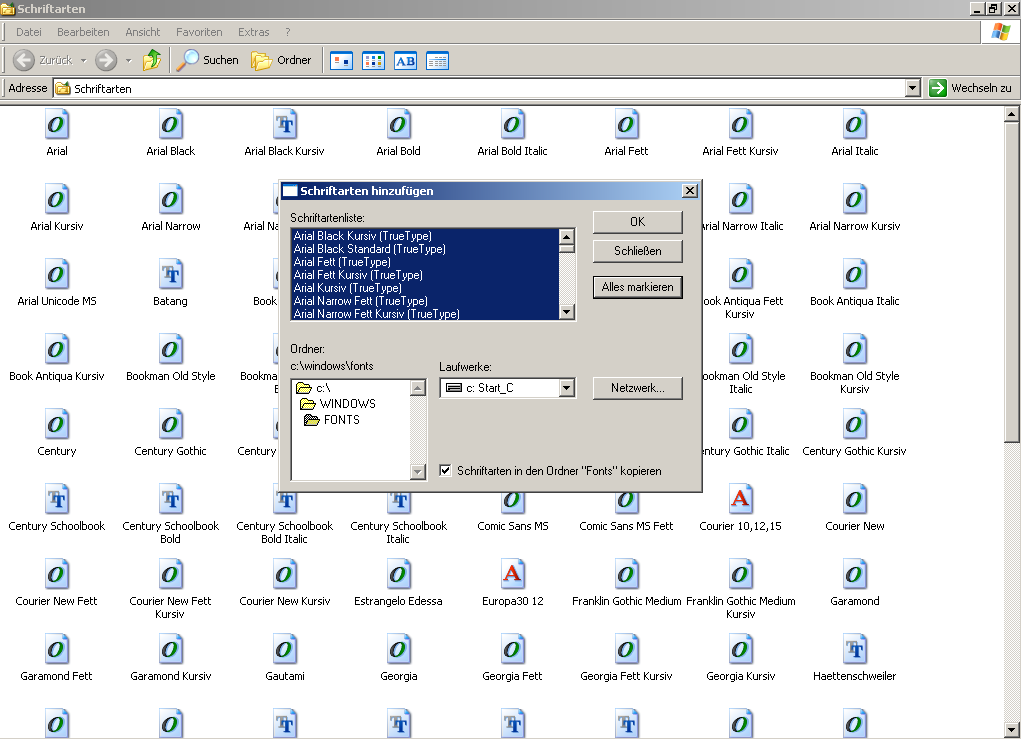Select Arial Black Kursiv TrueType icon
This screenshot has height=739, width=1021.
coord(285,124)
